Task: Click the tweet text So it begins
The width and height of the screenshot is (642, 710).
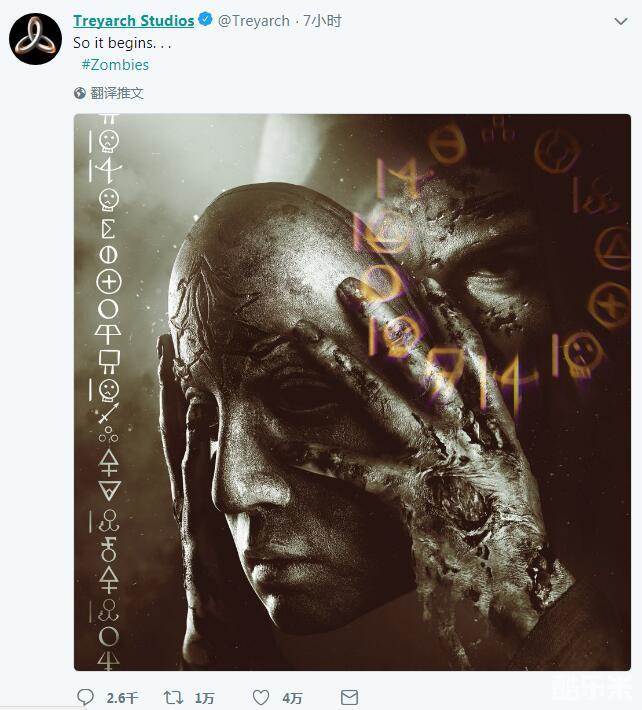Action: 122,43
